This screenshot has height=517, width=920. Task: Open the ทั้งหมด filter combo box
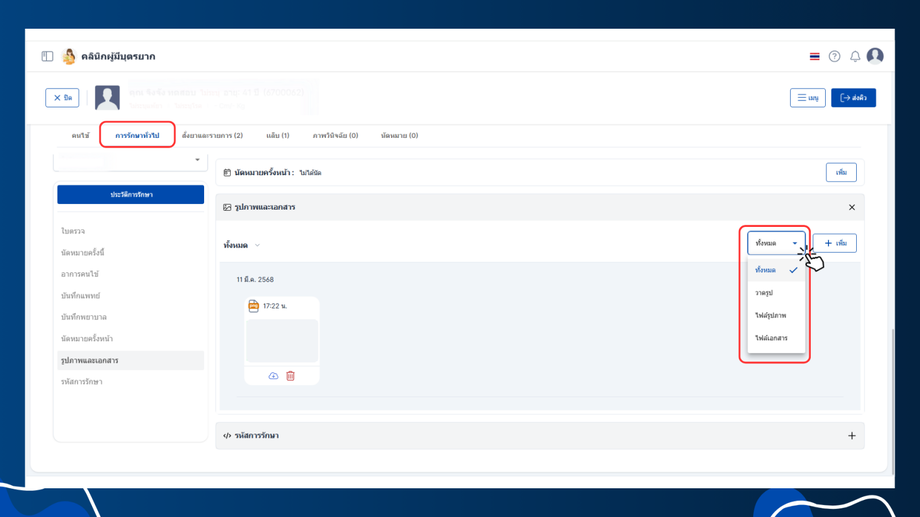(776, 243)
